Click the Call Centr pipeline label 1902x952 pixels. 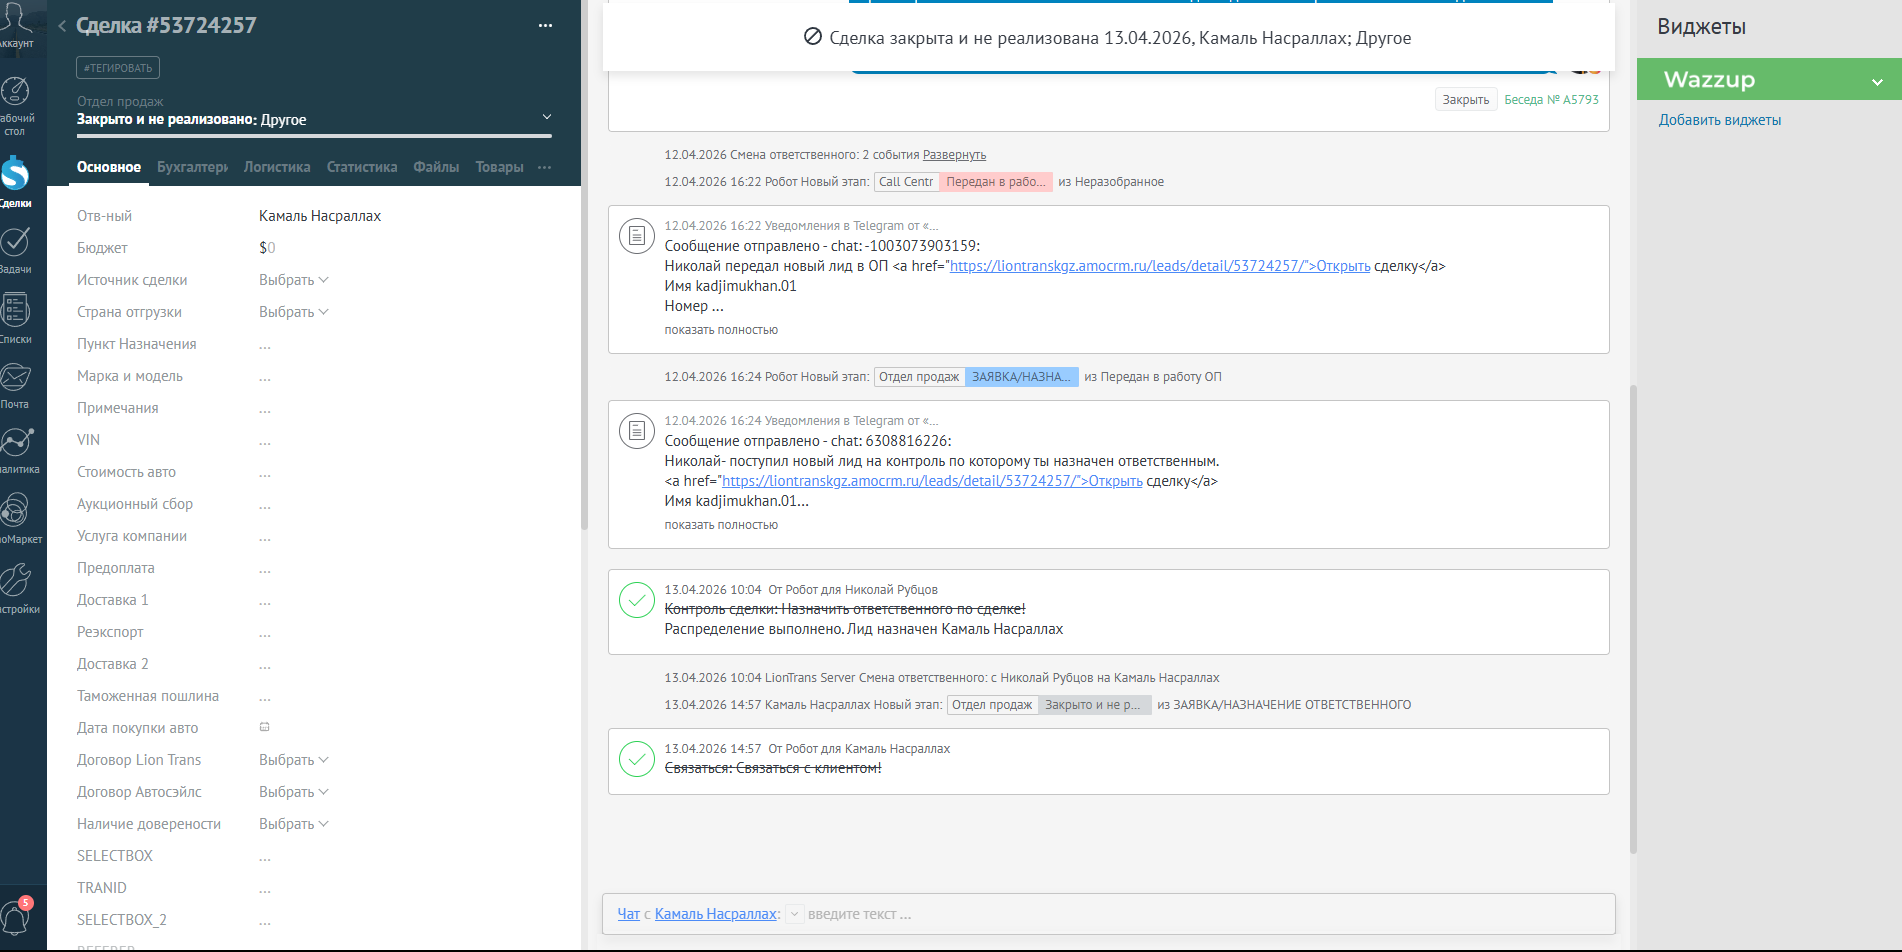pos(906,182)
